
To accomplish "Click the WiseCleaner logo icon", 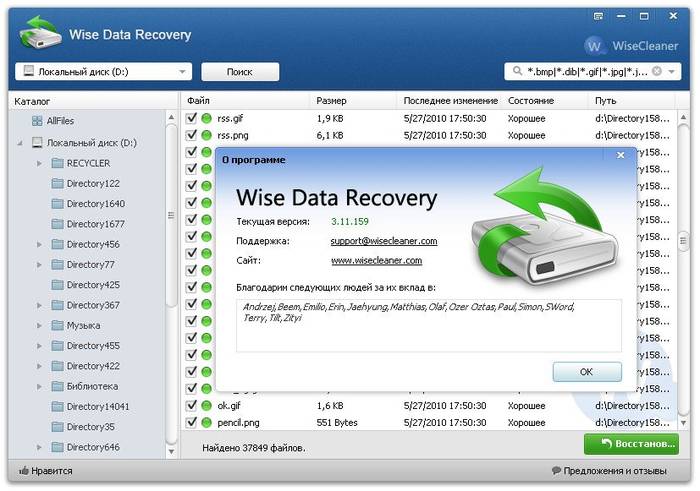I will tap(595, 45).
